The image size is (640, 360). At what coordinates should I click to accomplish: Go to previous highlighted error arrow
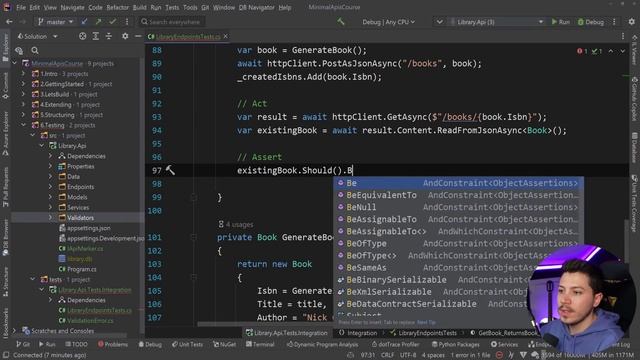tap(611, 51)
